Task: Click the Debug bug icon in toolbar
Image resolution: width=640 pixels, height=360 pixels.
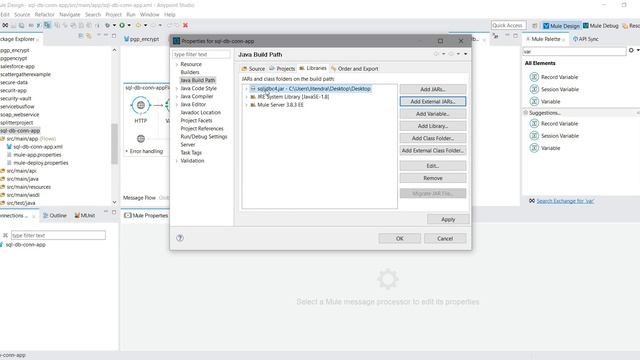Action: coord(107,25)
